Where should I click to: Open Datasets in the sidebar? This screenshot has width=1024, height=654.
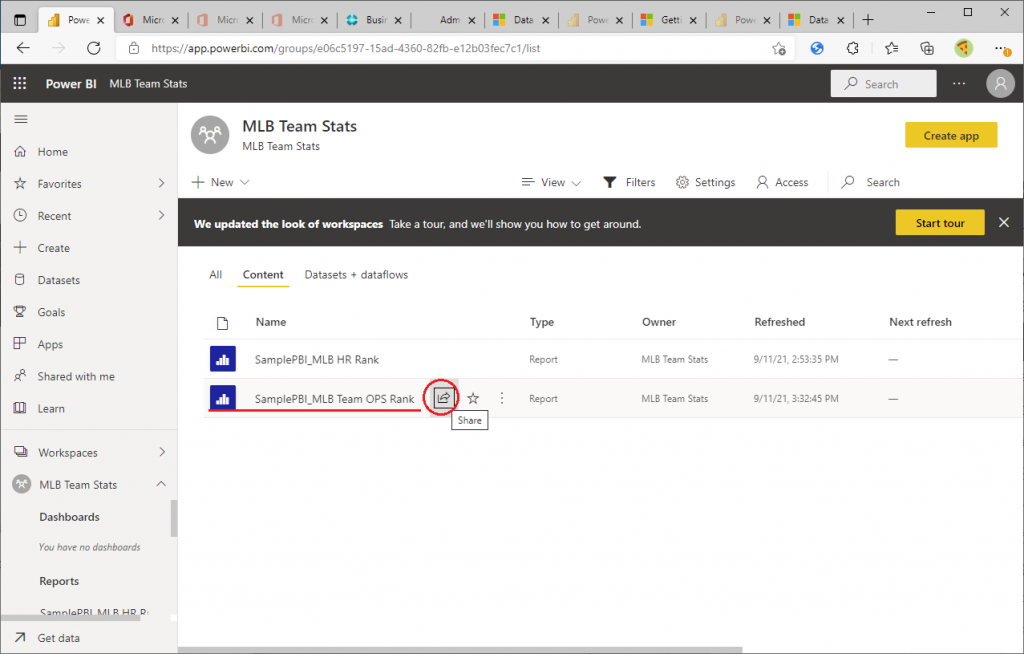click(59, 280)
